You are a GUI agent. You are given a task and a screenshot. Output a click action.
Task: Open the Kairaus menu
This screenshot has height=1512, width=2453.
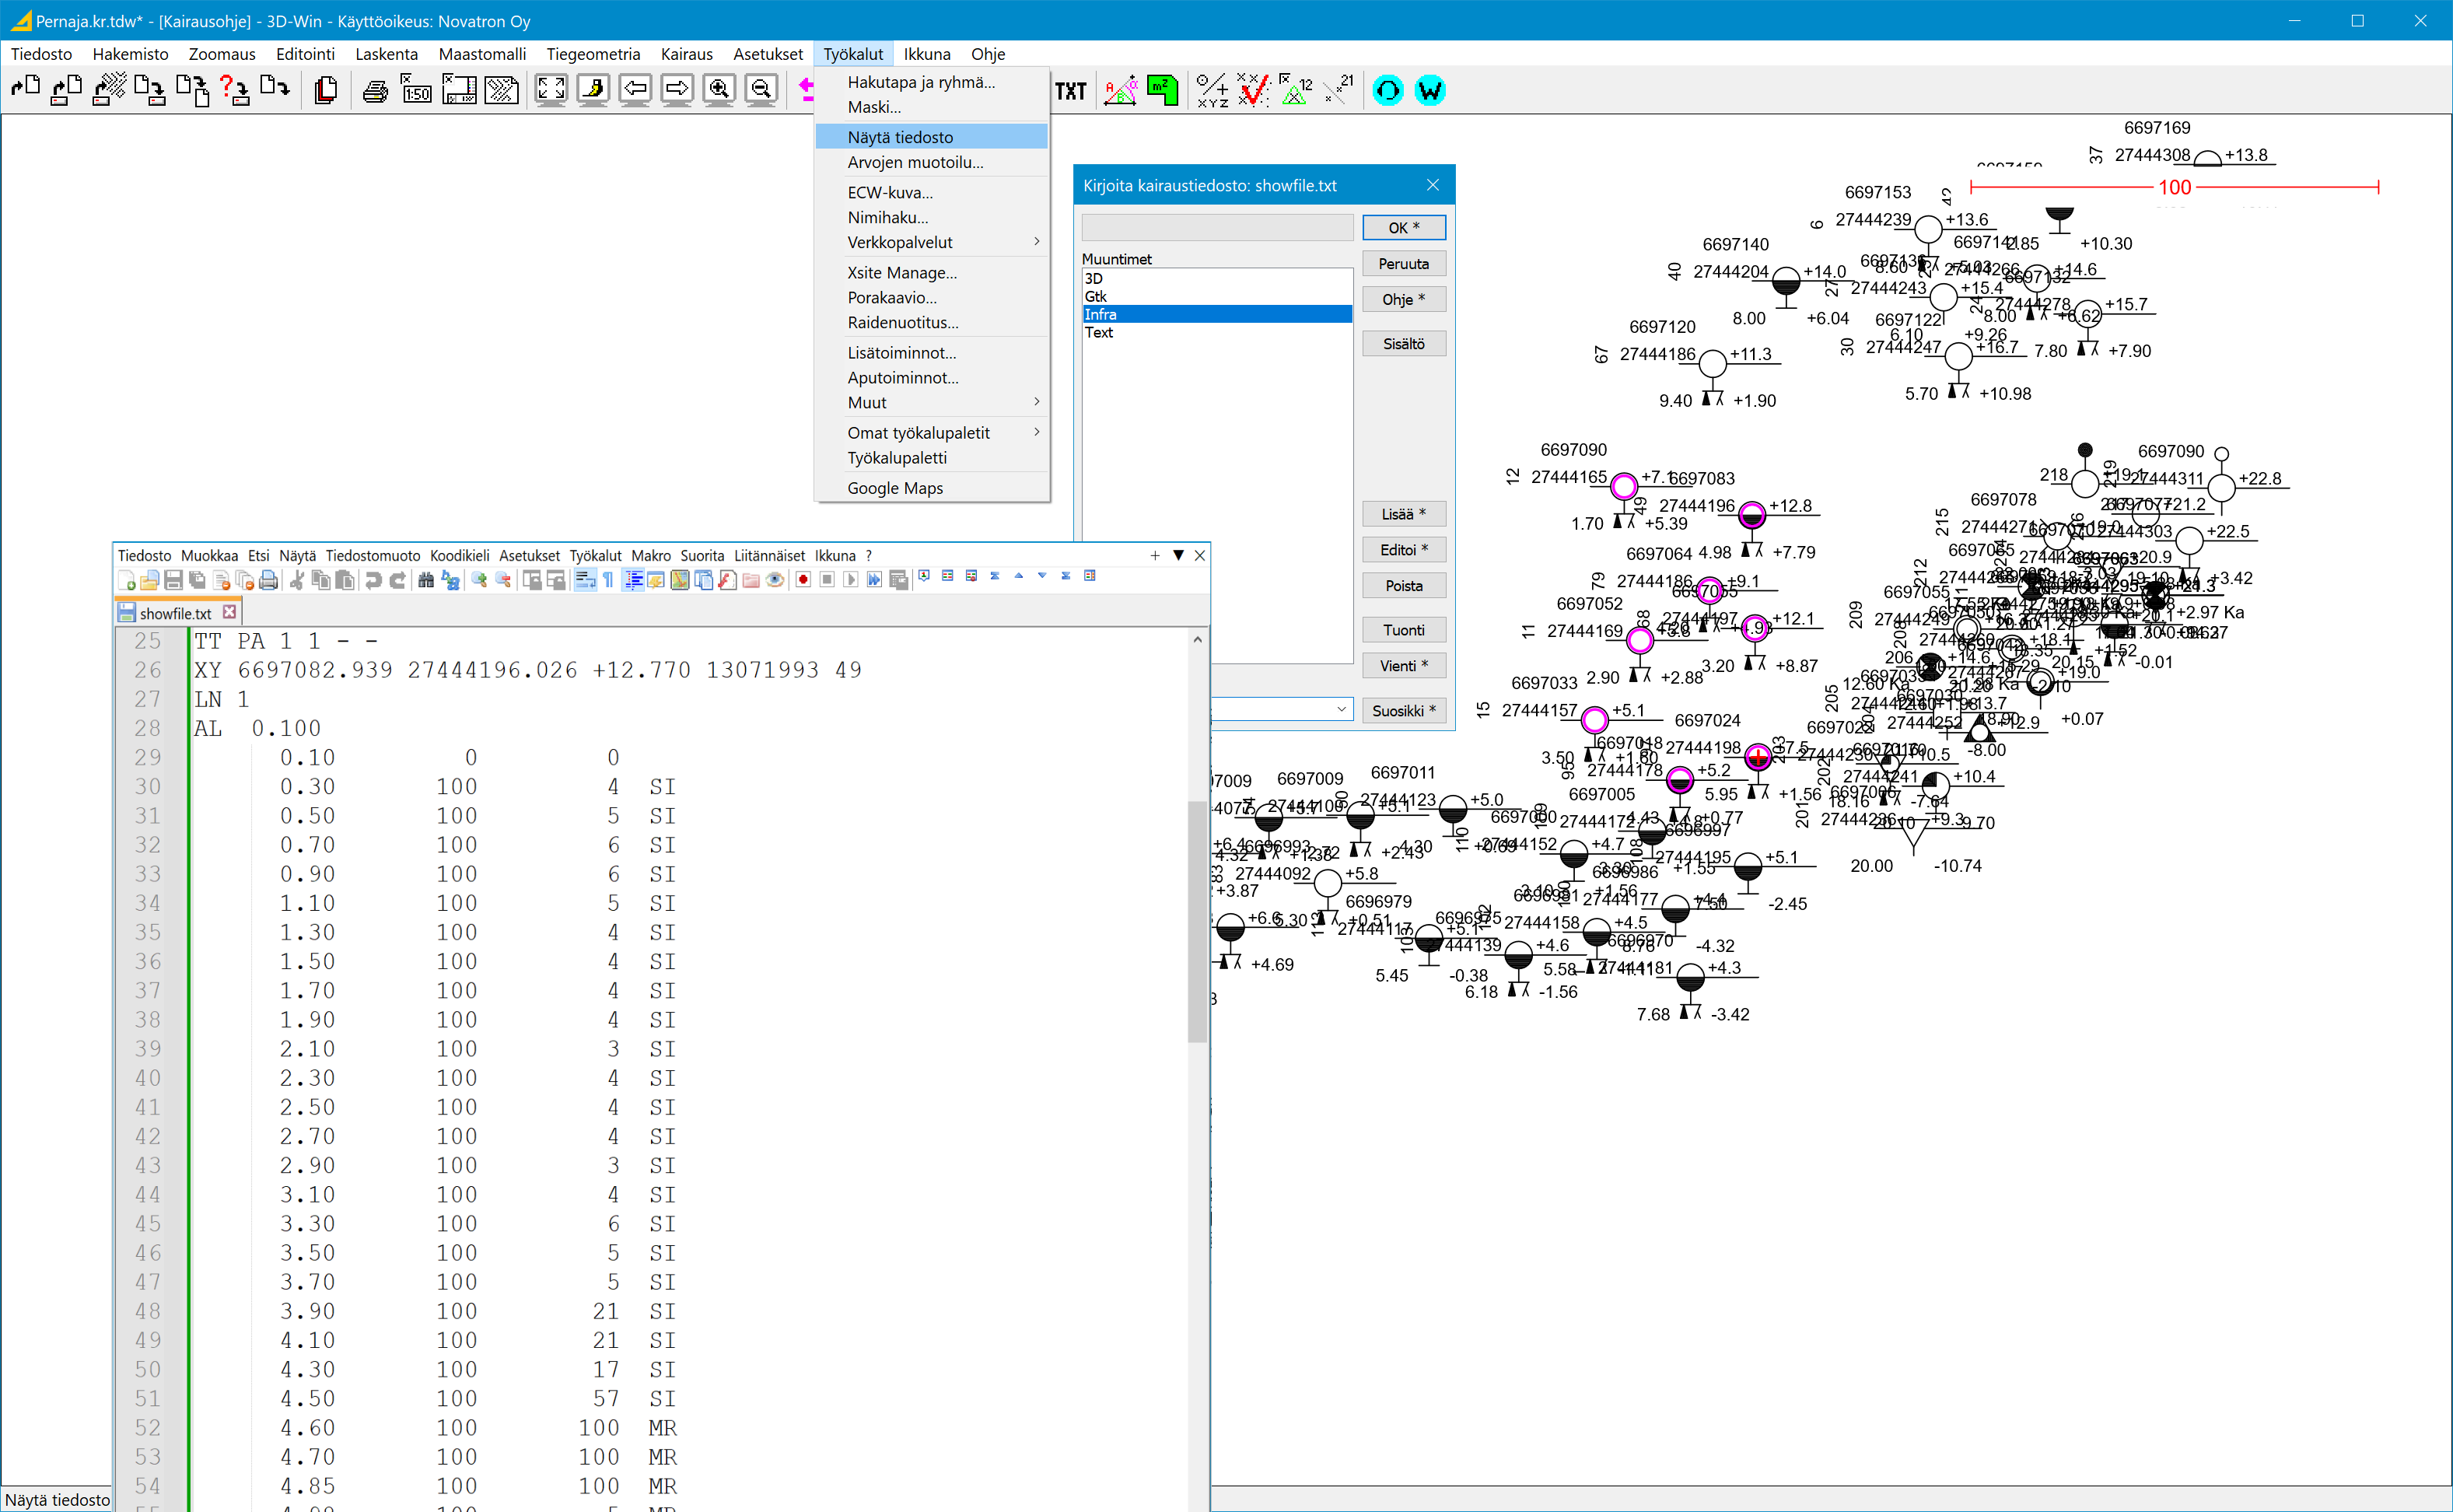(686, 54)
